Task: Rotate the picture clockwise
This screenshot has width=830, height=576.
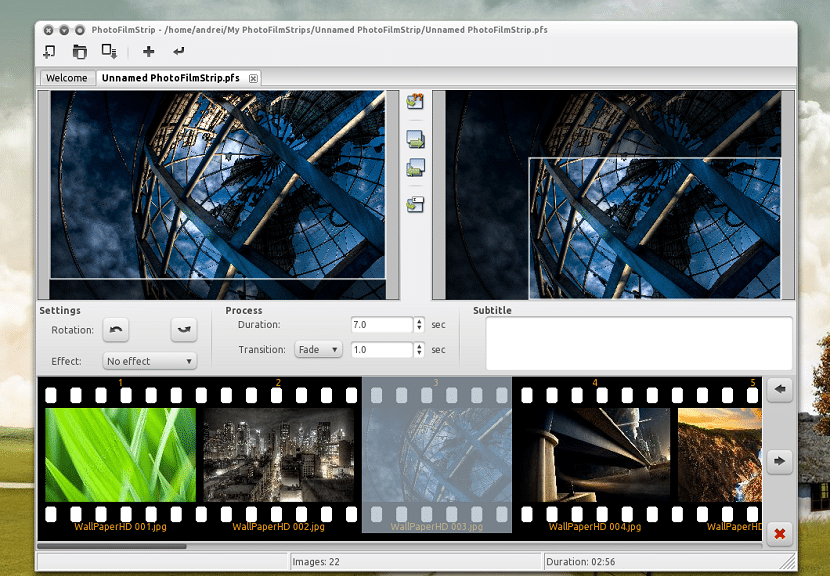Action: pos(183,329)
